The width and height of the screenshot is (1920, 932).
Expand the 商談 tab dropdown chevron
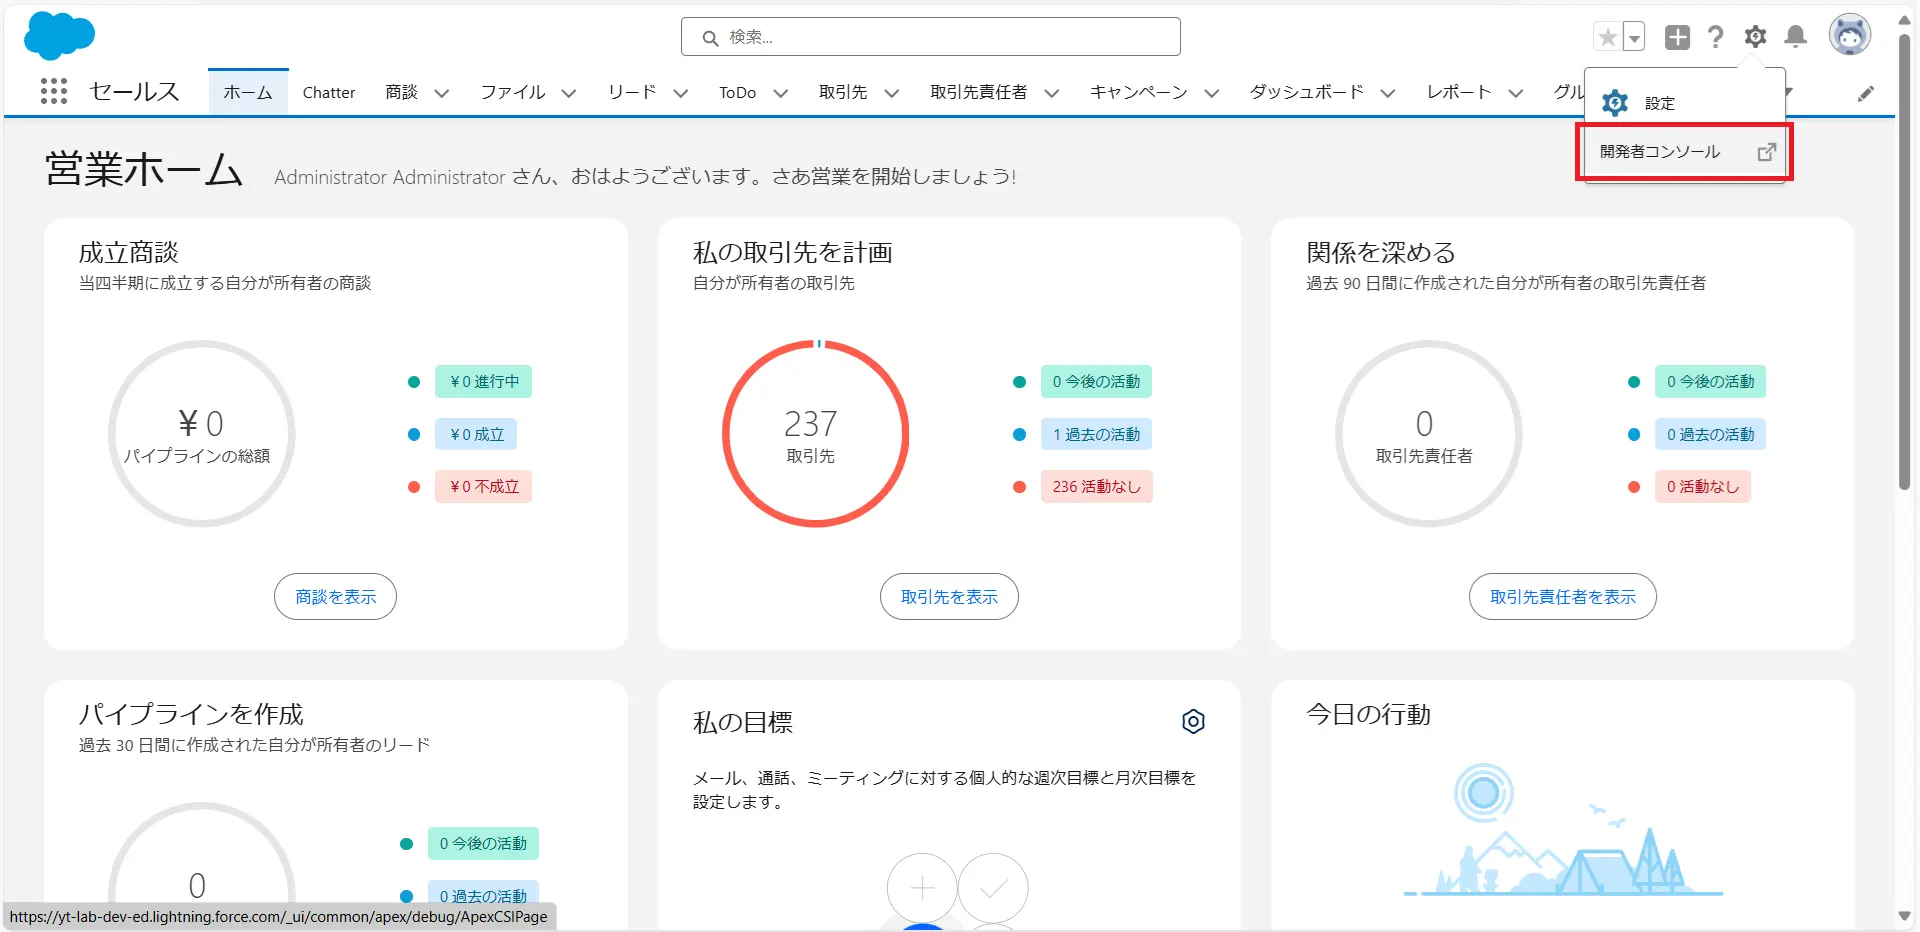[x=441, y=93]
